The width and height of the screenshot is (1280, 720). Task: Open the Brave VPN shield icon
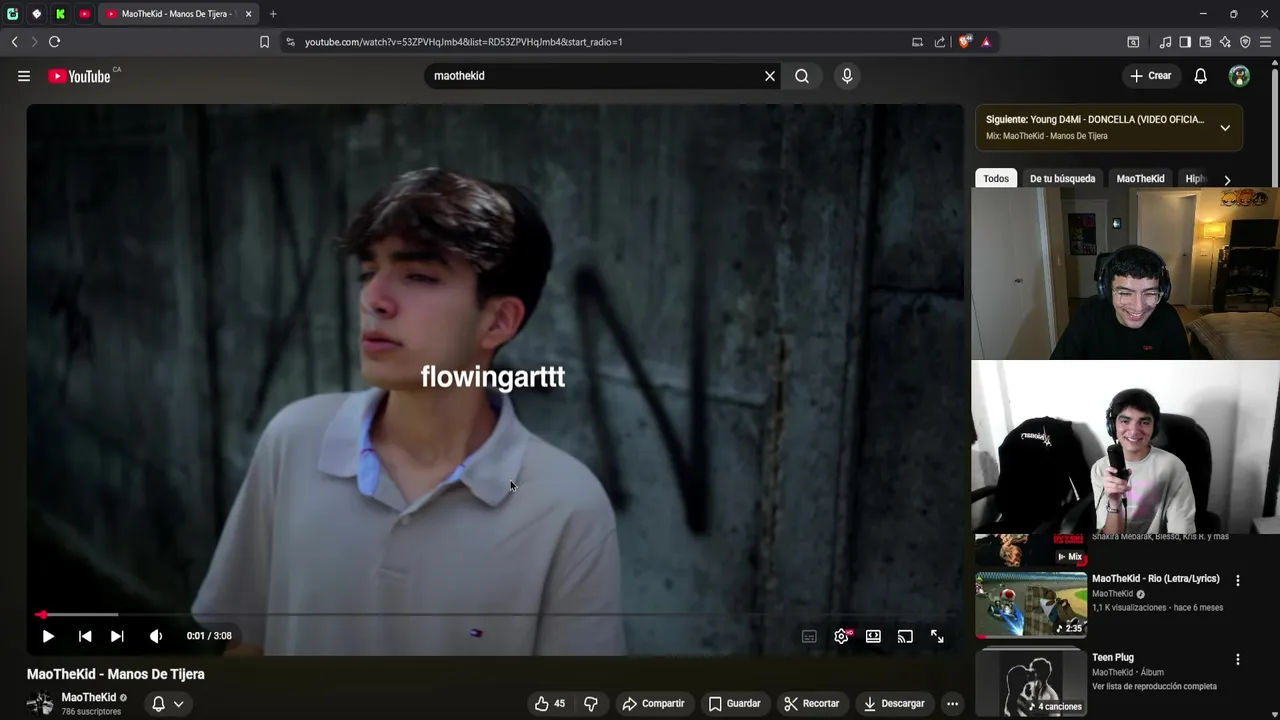point(1245,42)
